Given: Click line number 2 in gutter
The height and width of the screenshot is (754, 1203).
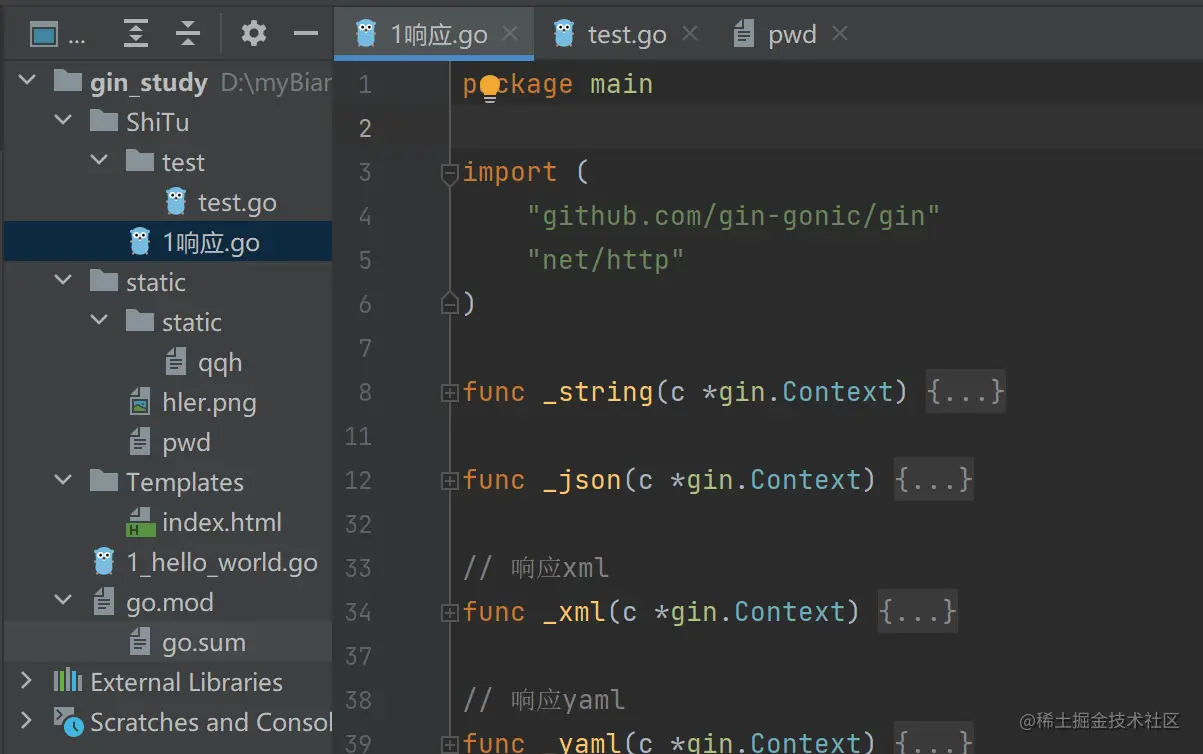Looking at the screenshot, I should [x=365, y=128].
